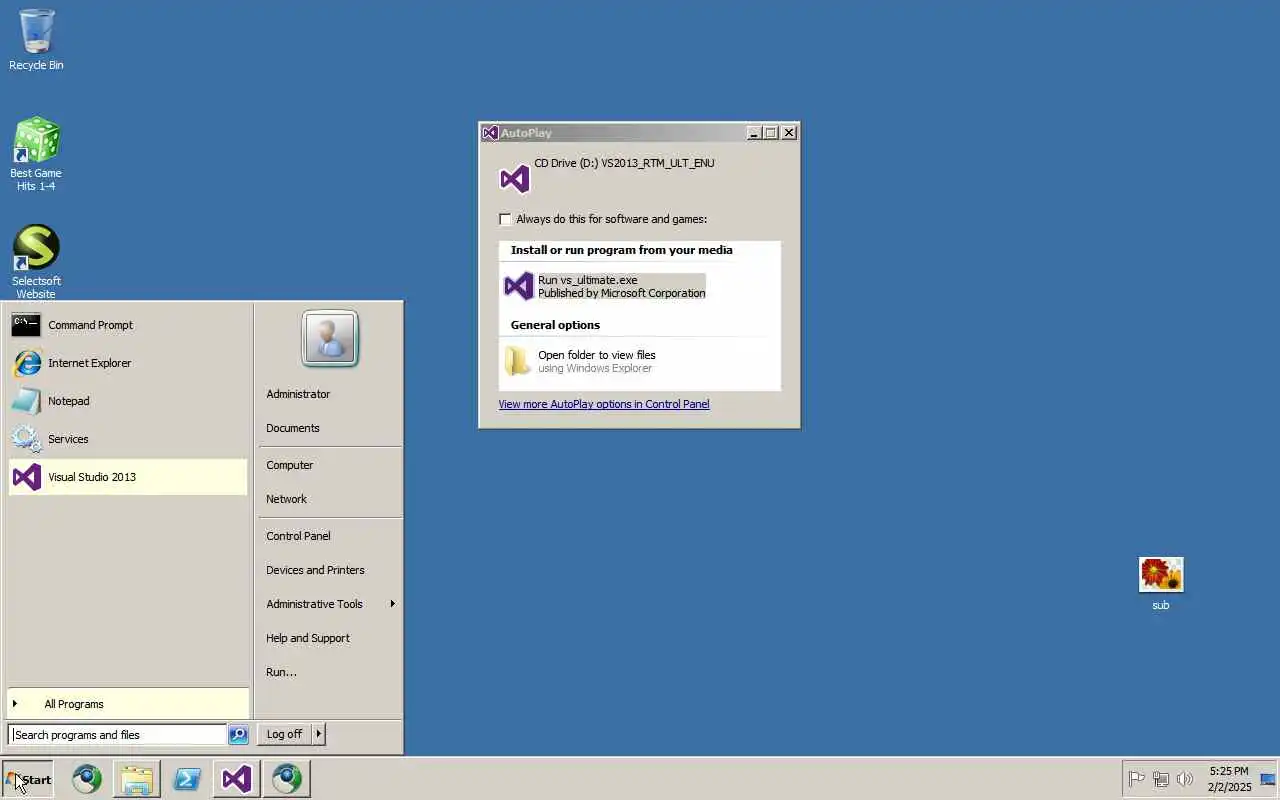1280x800 pixels.
Task: Expand All Programs list
Action: point(127,704)
